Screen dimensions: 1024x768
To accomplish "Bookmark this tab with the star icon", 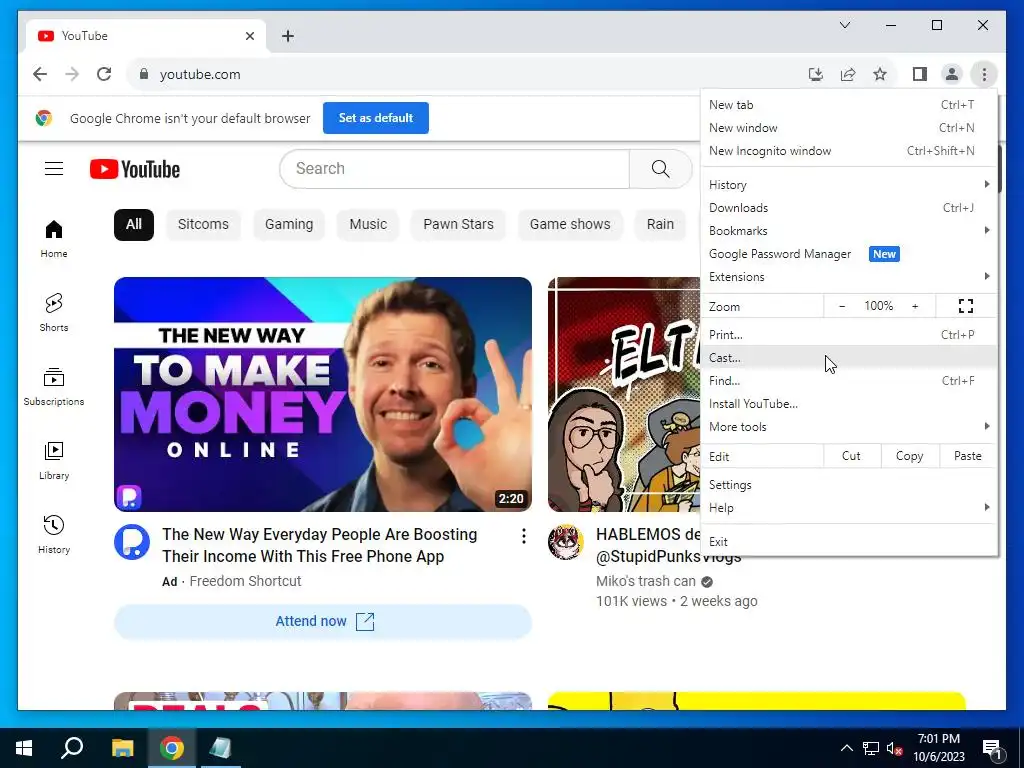I will click(880, 74).
